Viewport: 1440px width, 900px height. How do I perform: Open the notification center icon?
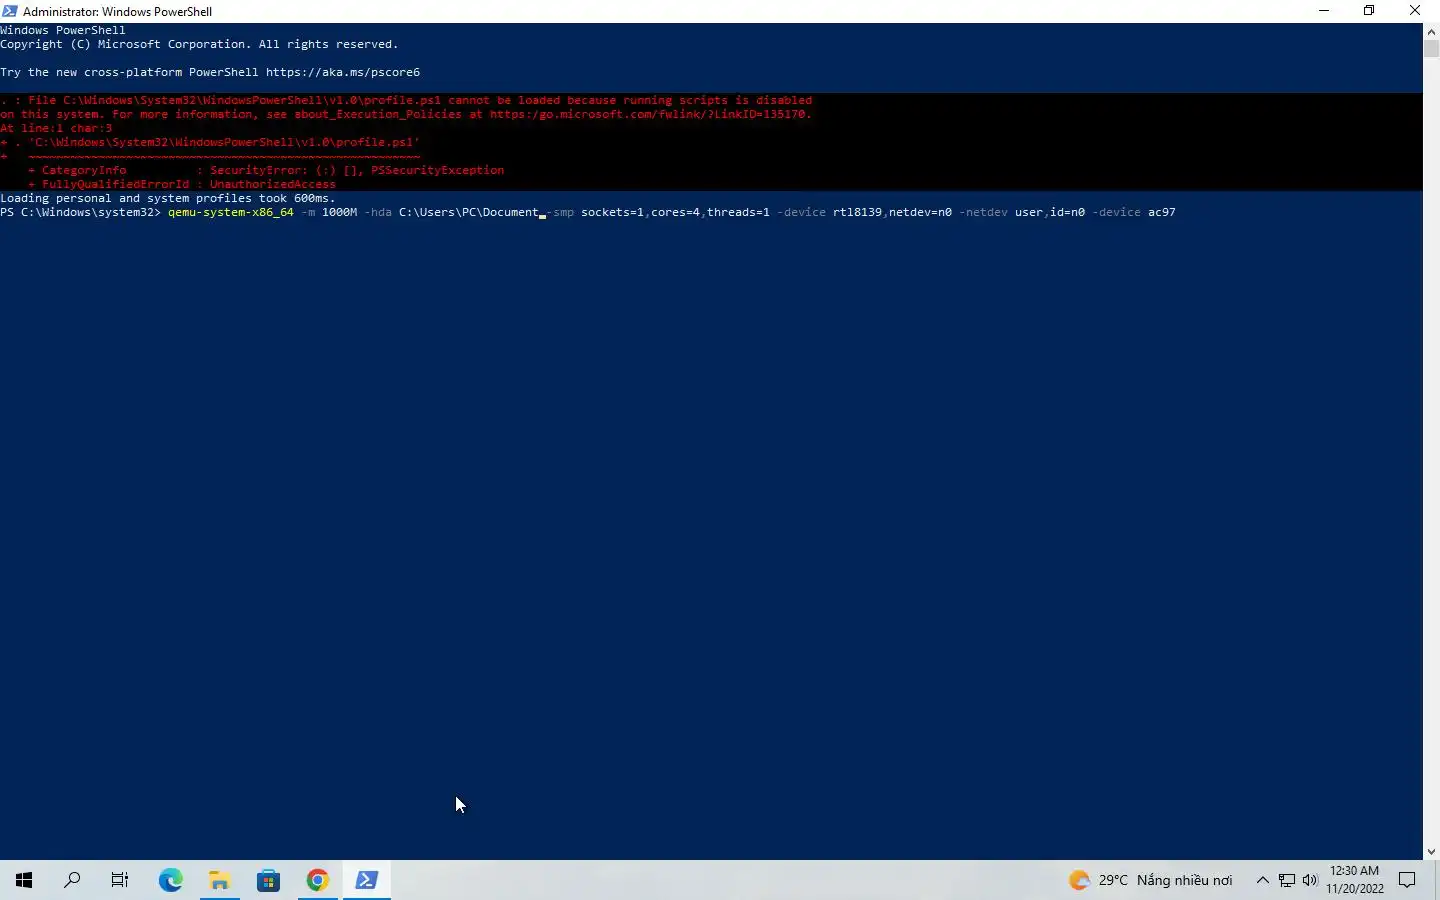[x=1407, y=880]
